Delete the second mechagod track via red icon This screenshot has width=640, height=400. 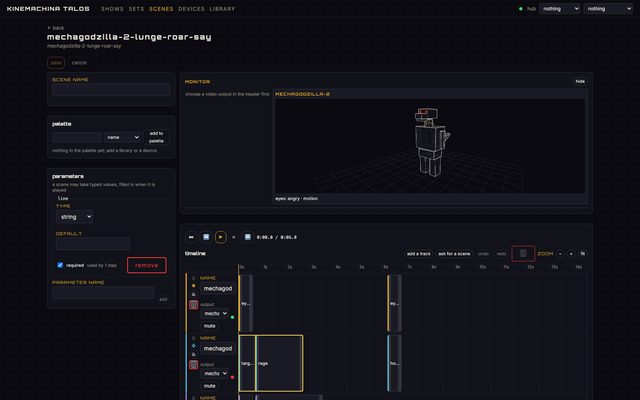pos(193,365)
